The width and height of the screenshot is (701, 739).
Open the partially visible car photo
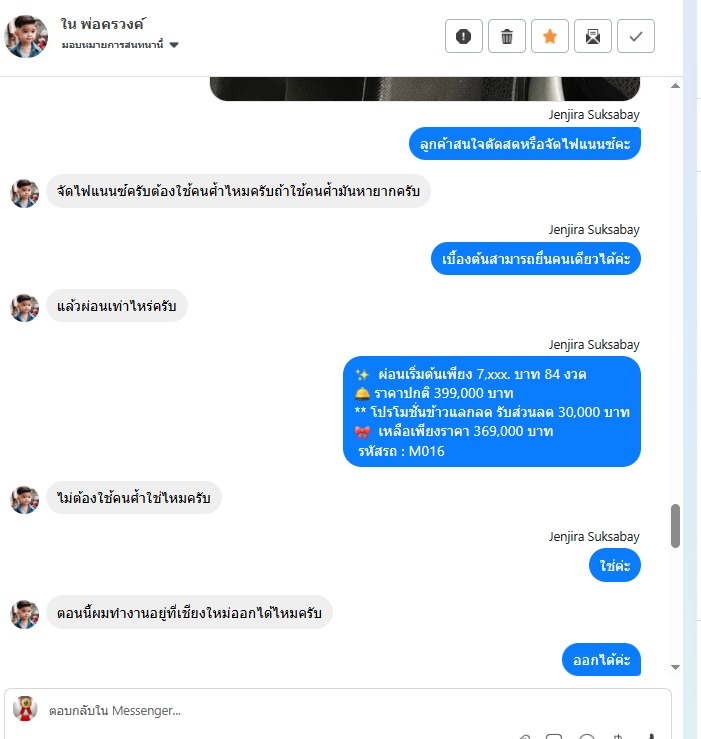[x=425, y=89]
